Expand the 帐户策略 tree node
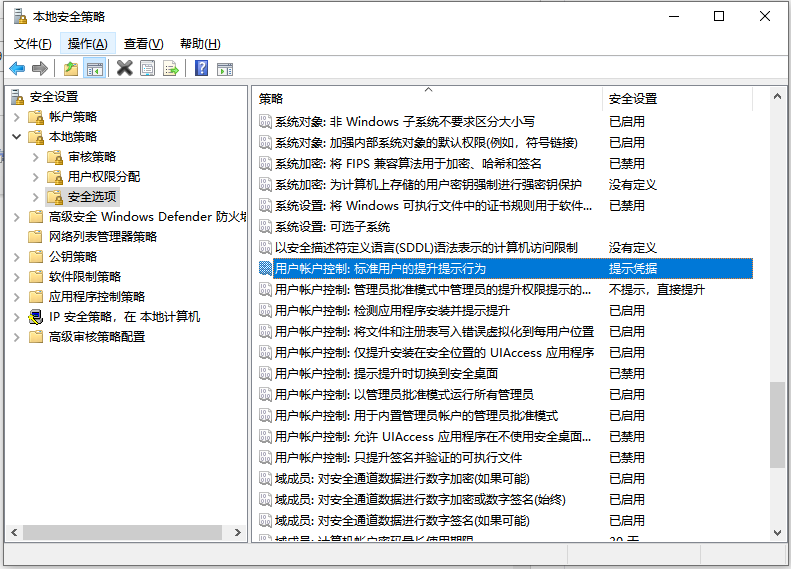The width and height of the screenshot is (791, 569). 17,117
